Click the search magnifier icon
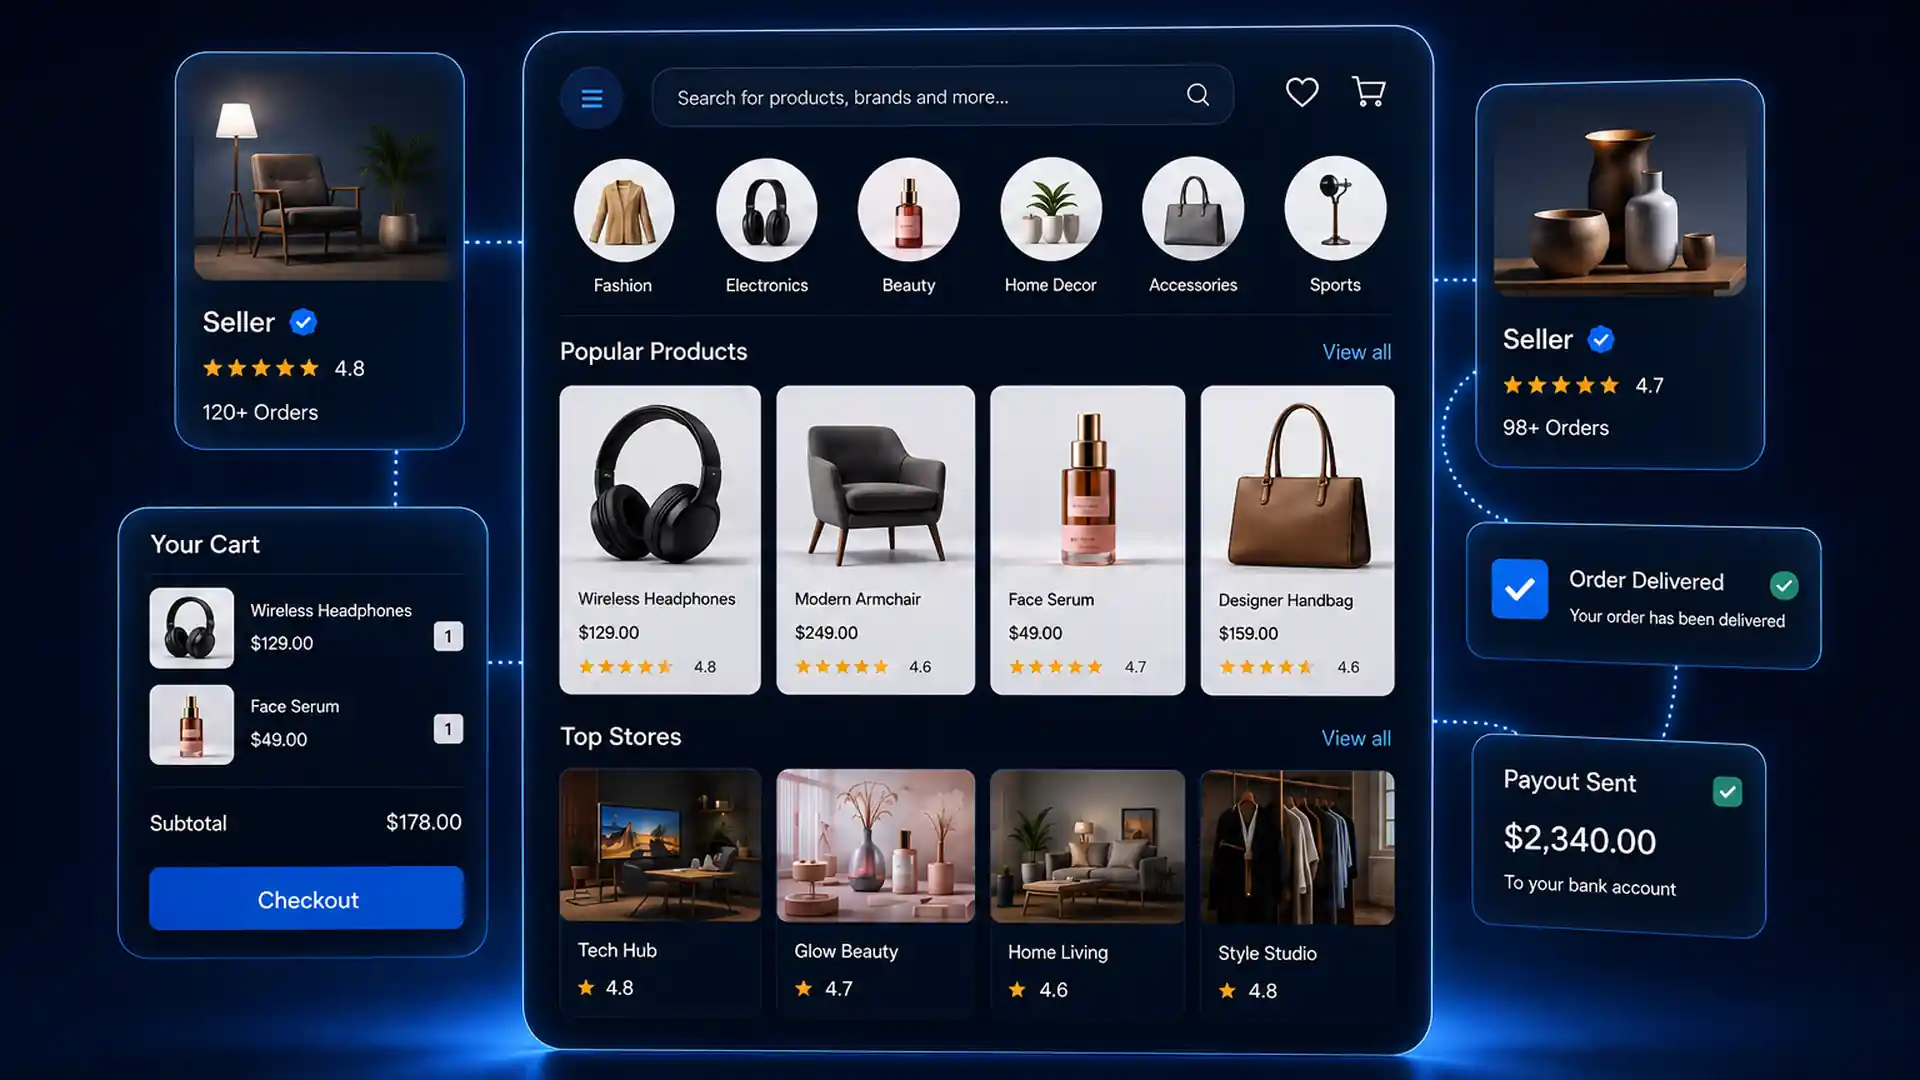 point(1197,95)
